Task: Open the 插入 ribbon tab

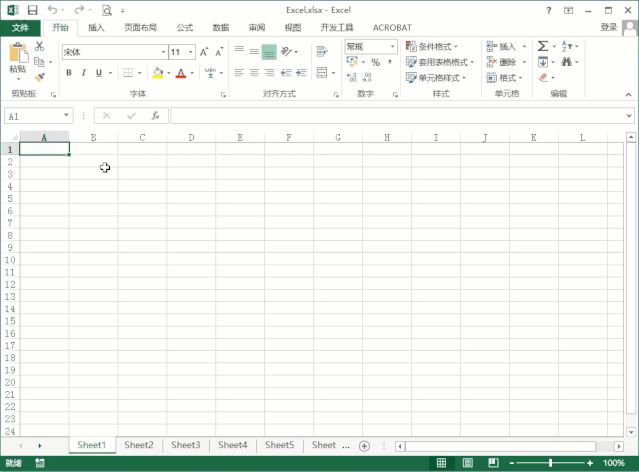Action: (96, 28)
